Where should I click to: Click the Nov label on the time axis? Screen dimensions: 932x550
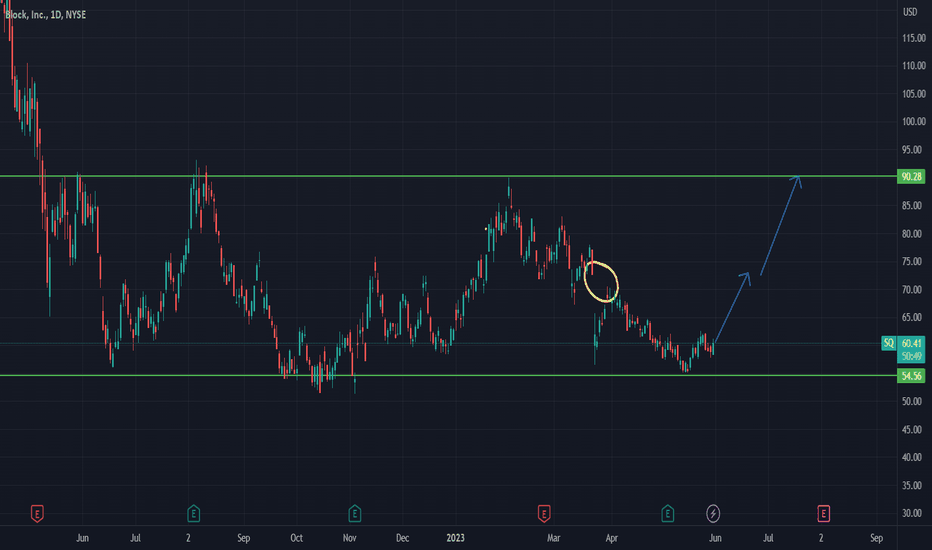pyautogui.click(x=350, y=538)
